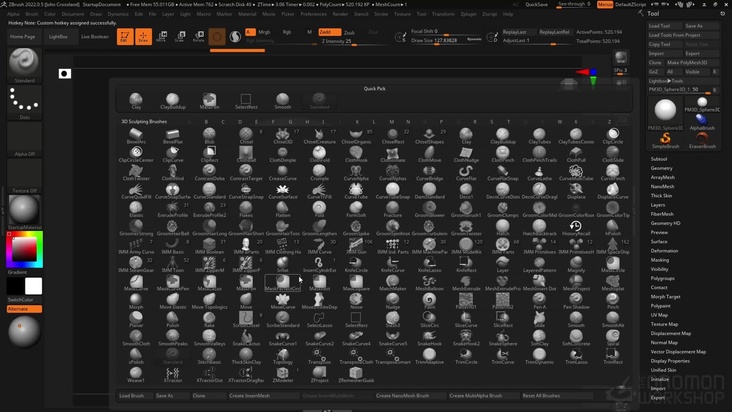The height and width of the screenshot is (412, 732).
Task: Choose the Inflat brush
Action: pos(282,264)
